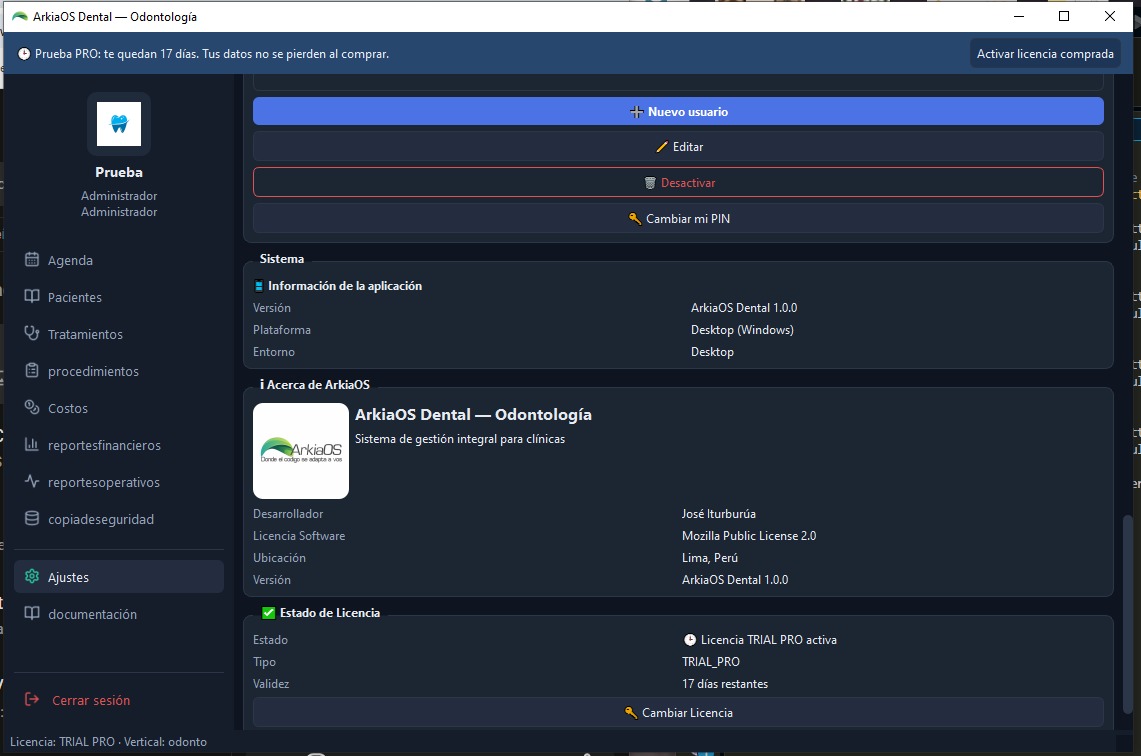
Task: Click the Pacientes book icon
Action: [x=32, y=296]
